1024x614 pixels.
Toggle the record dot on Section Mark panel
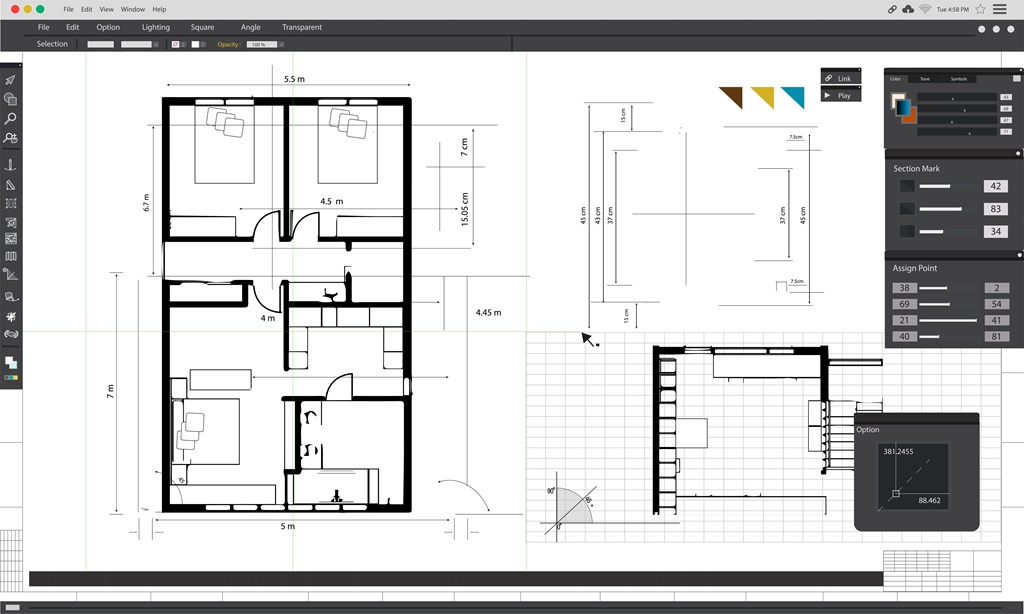click(x=1017, y=152)
